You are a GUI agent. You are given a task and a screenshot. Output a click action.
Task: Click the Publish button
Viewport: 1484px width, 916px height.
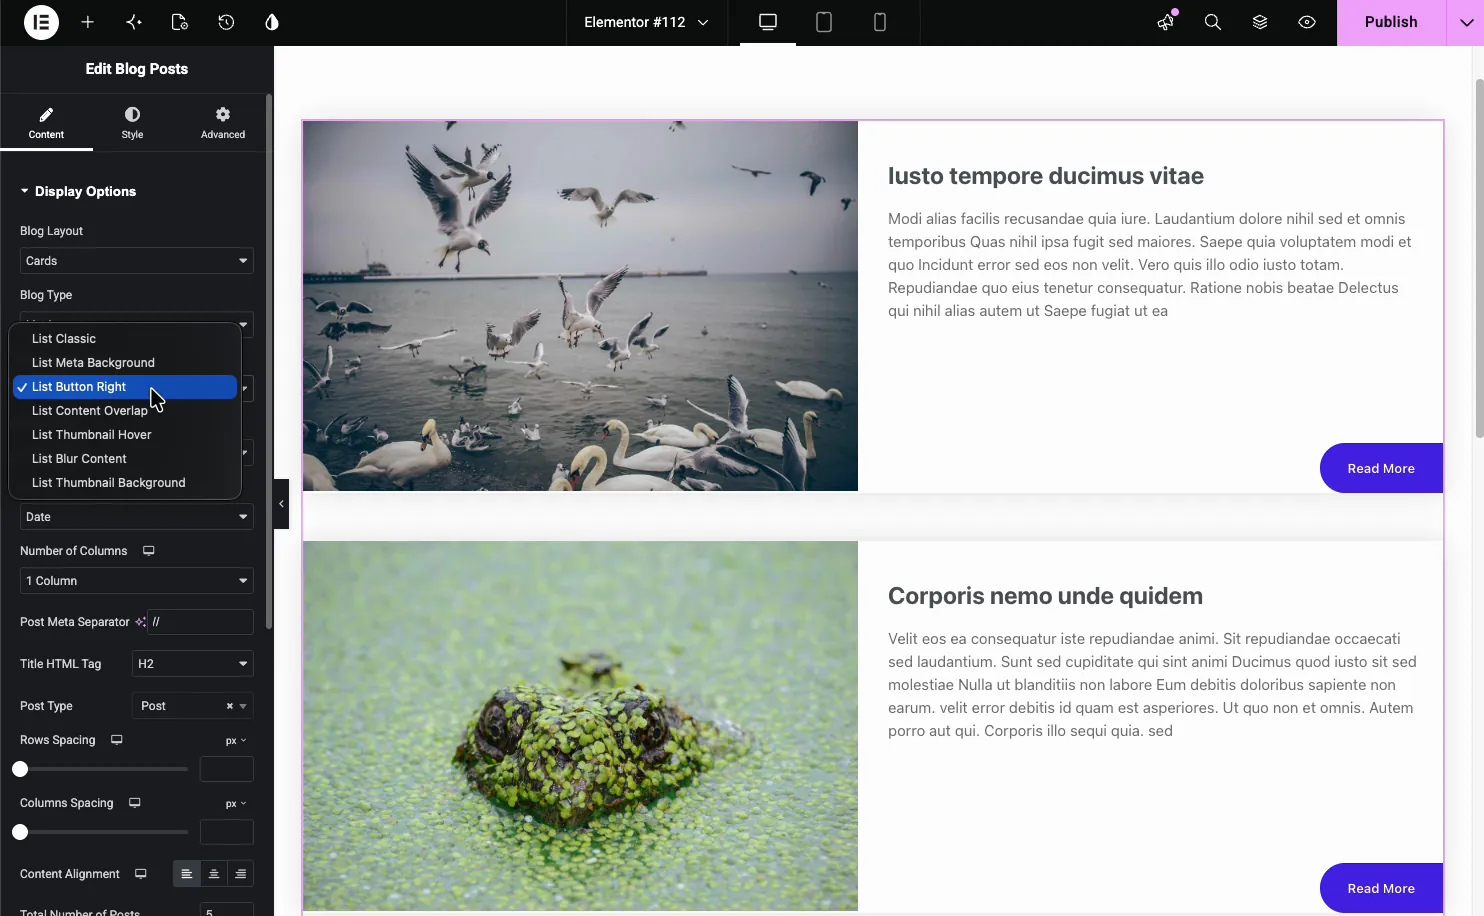click(x=1391, y=22)
